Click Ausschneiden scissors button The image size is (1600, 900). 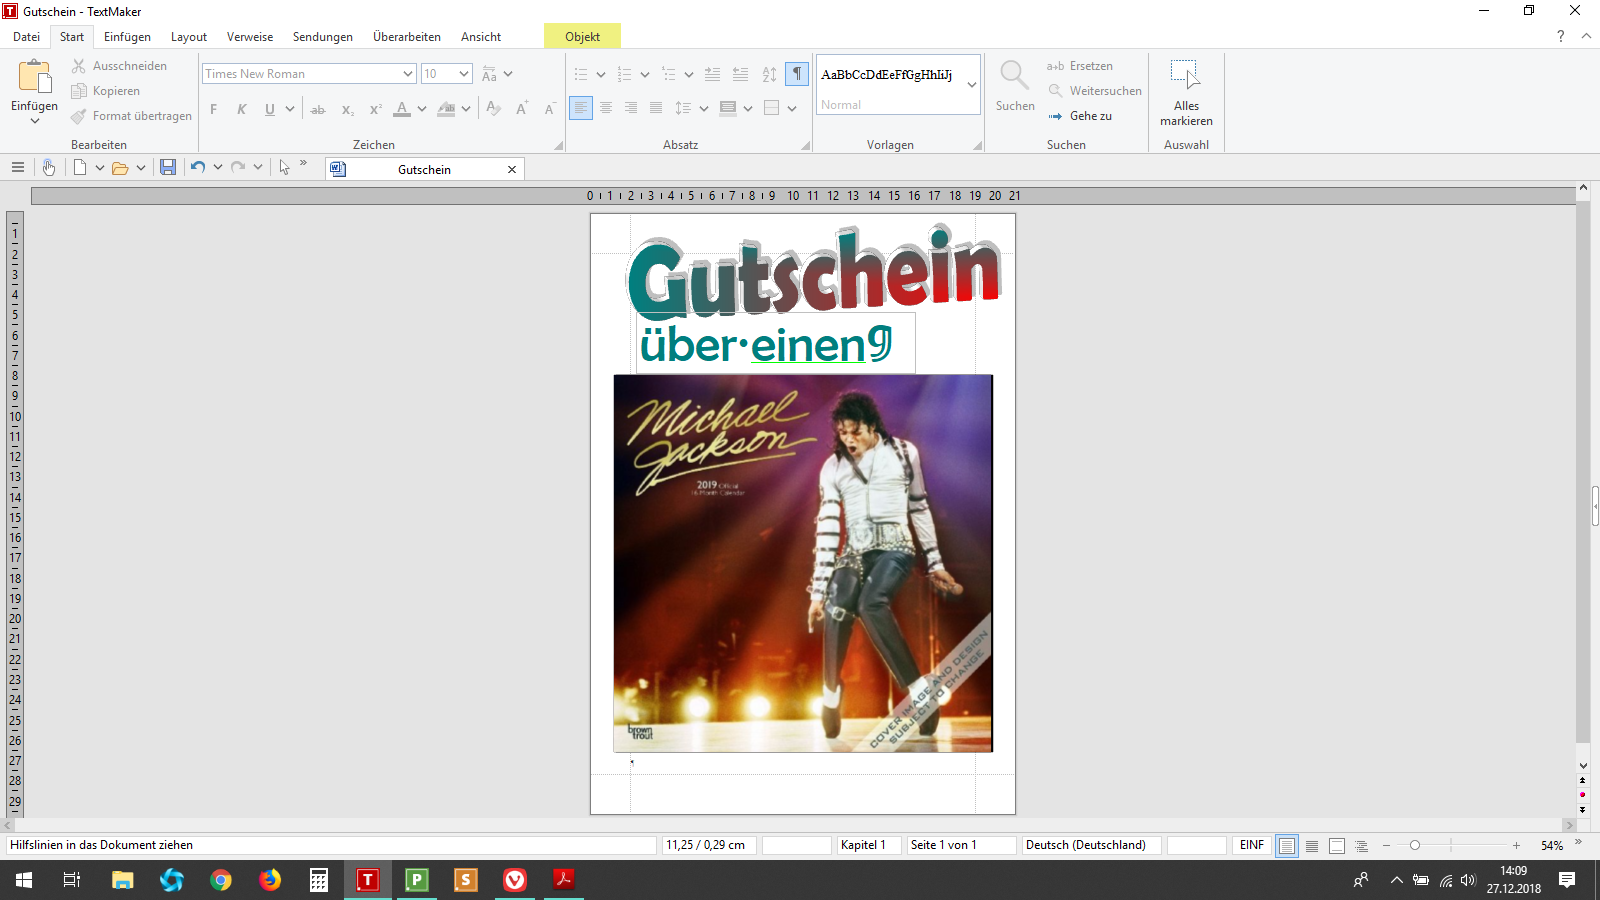(x=119, y=66)
